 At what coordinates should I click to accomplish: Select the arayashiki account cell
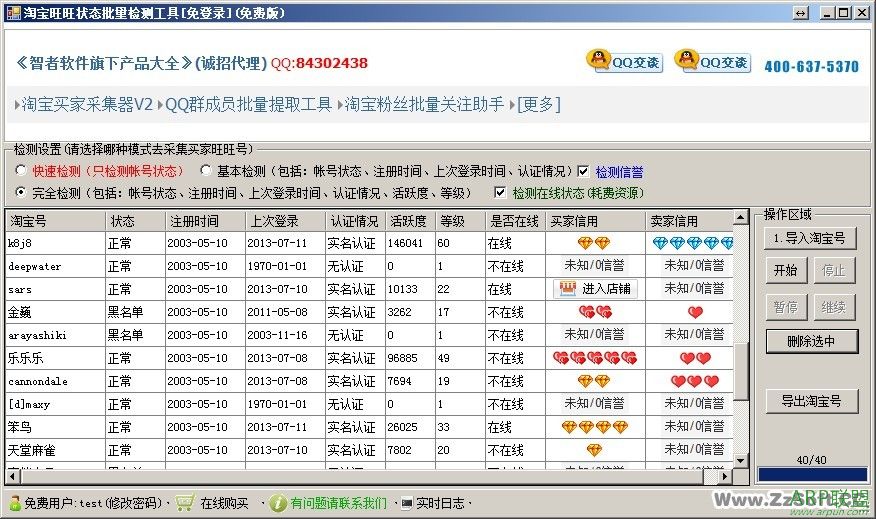[55, 335]
